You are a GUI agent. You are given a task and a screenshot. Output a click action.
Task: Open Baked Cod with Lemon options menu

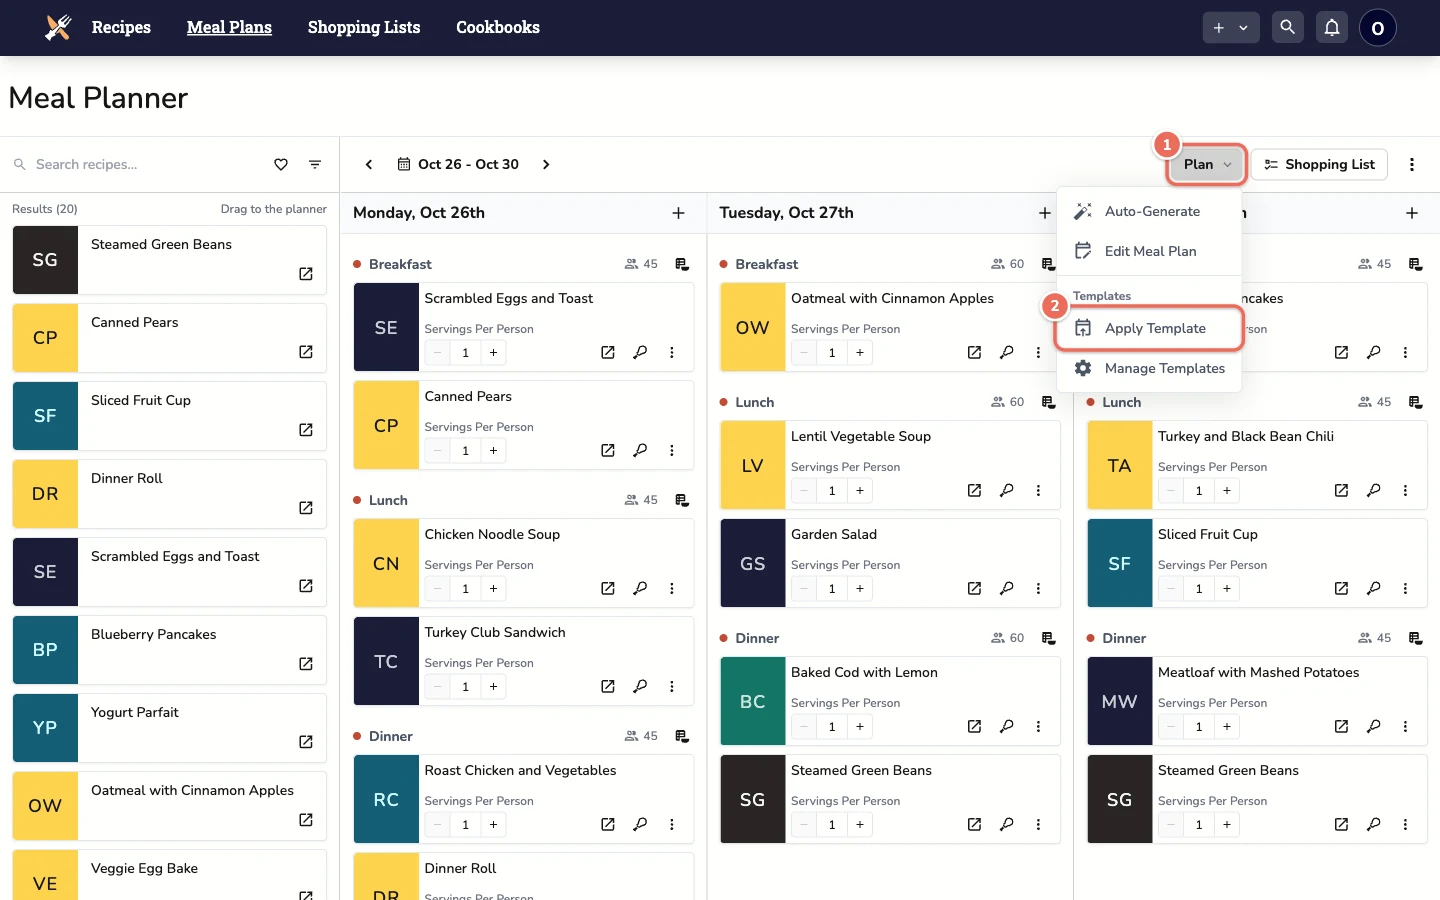pyautogui.click(x=1038, y=726)
